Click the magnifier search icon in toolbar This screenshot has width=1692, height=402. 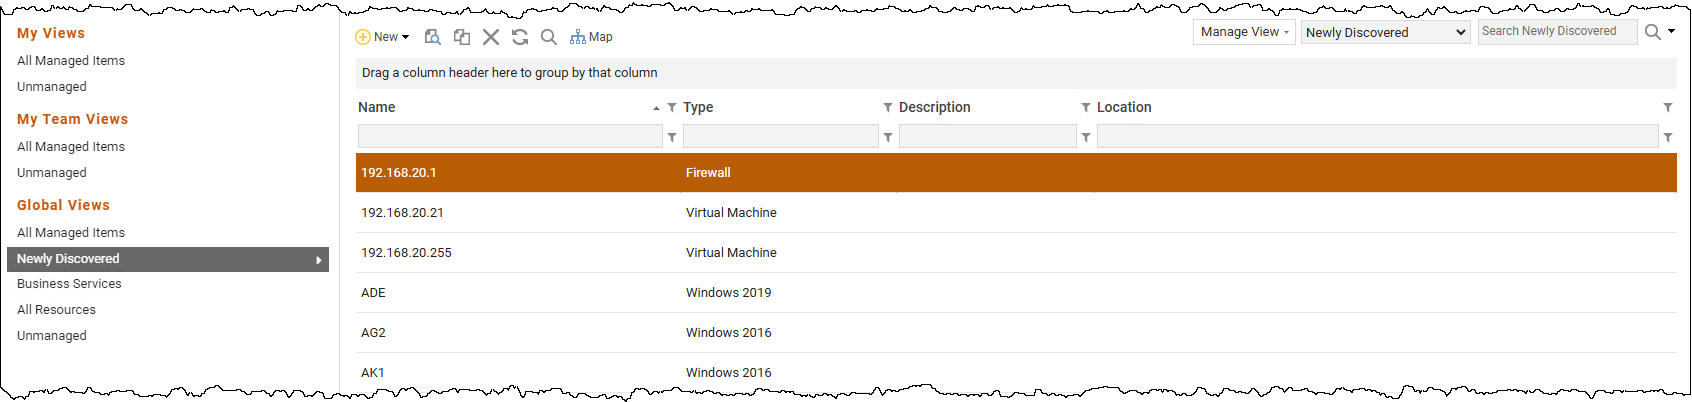click(549, 37)
